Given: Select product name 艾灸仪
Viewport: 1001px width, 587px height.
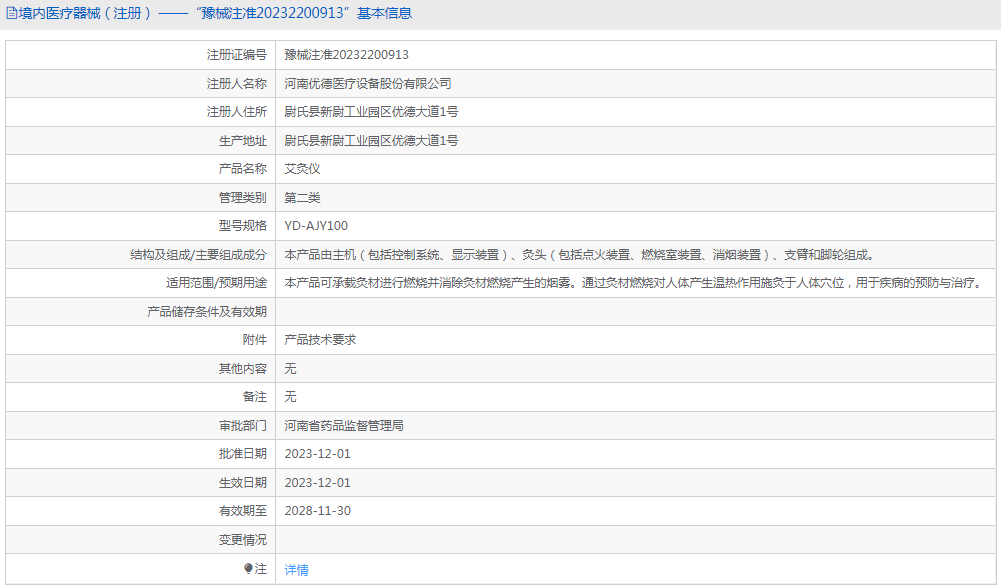Looking at the screenshot, I should click(303, 169).
